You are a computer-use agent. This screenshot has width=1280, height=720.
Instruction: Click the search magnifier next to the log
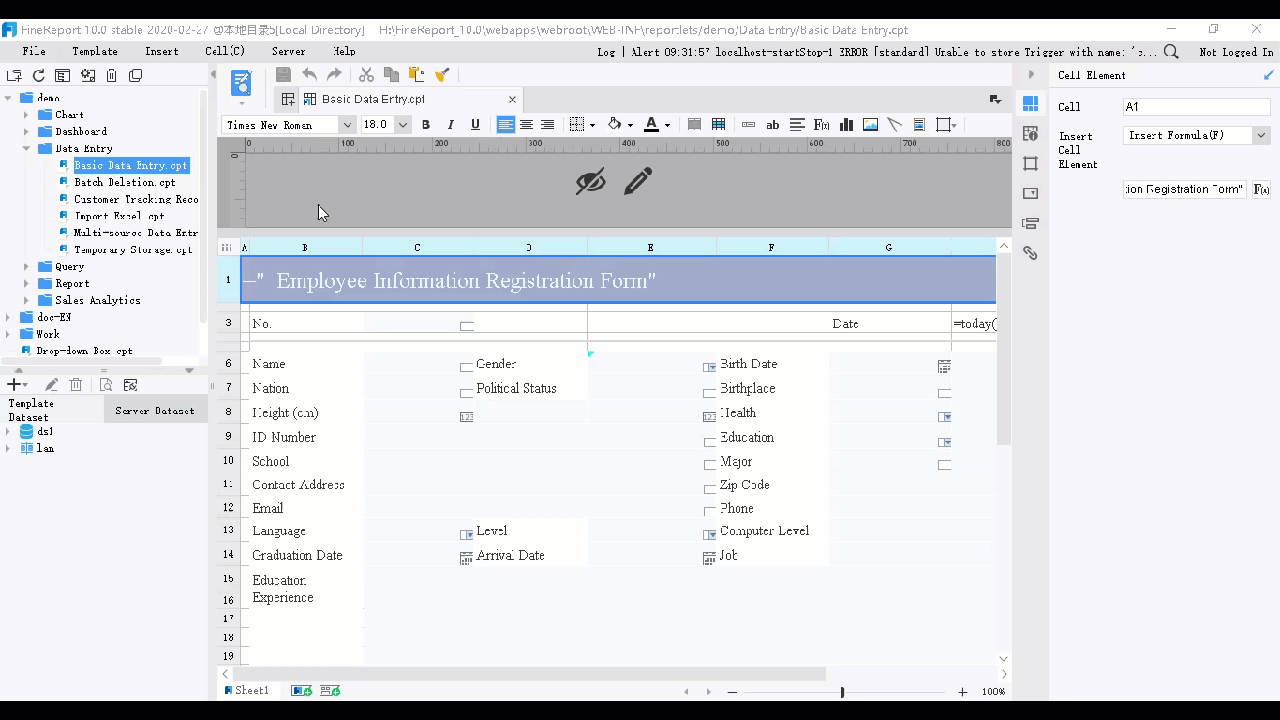1171,51
